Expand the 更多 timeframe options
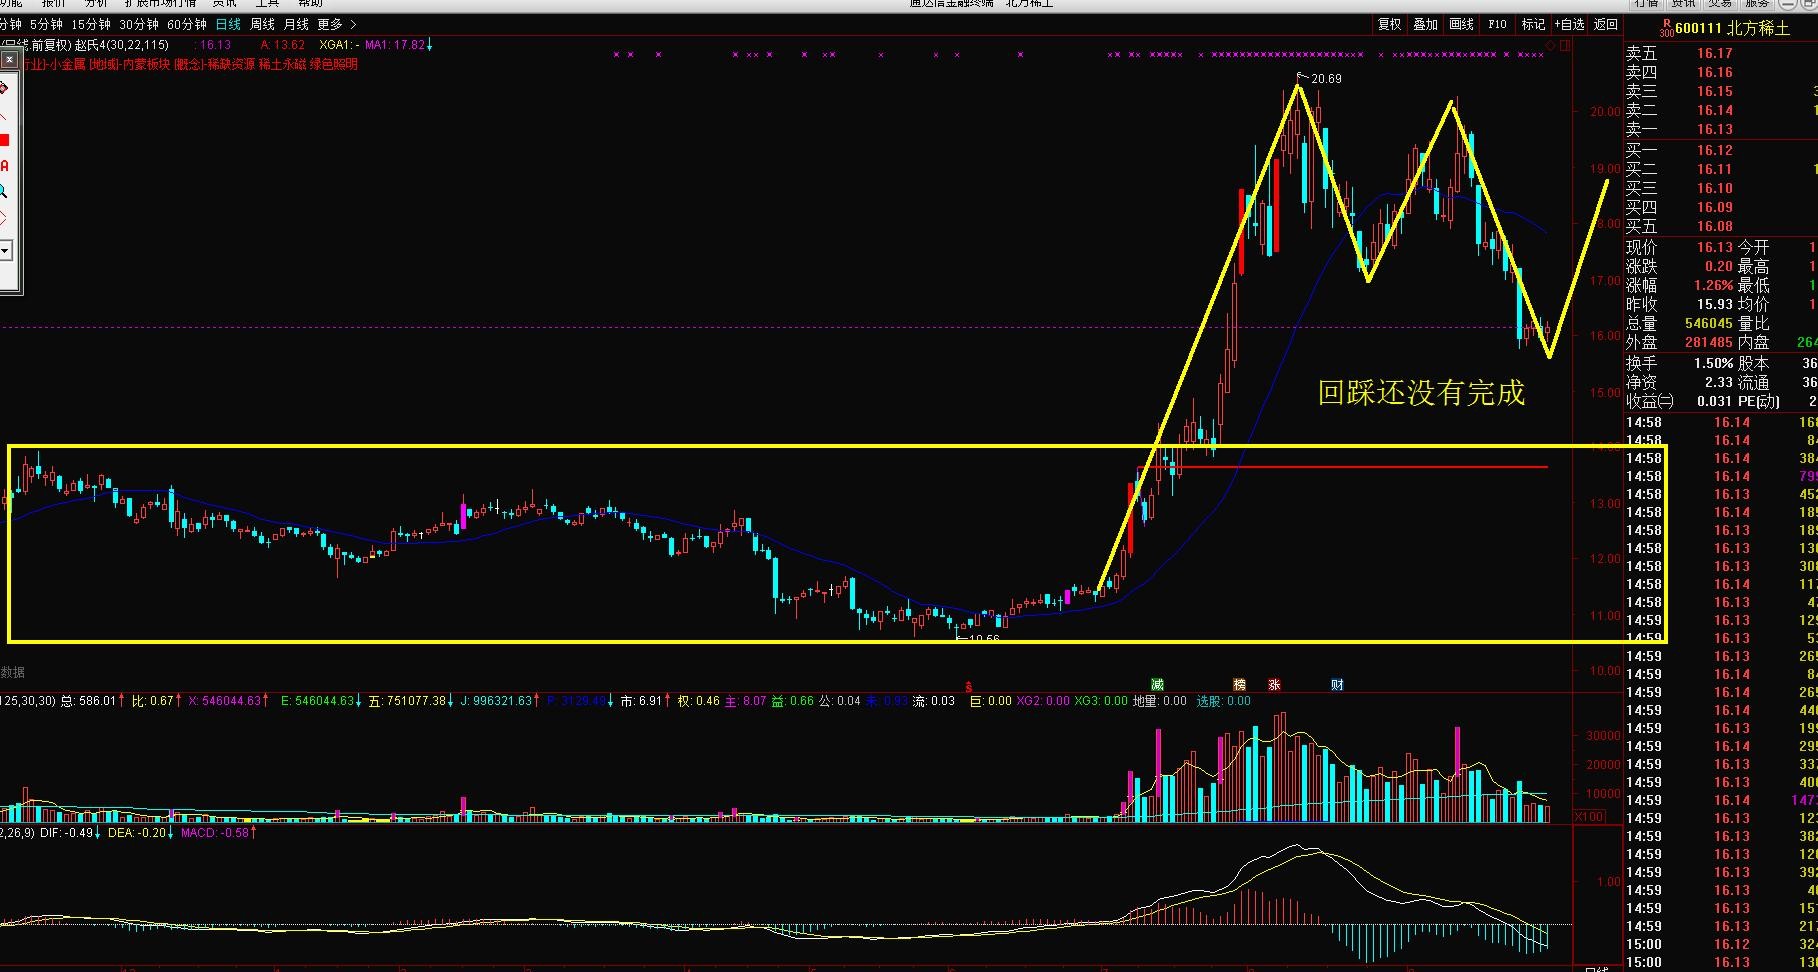 click(336, 24)
